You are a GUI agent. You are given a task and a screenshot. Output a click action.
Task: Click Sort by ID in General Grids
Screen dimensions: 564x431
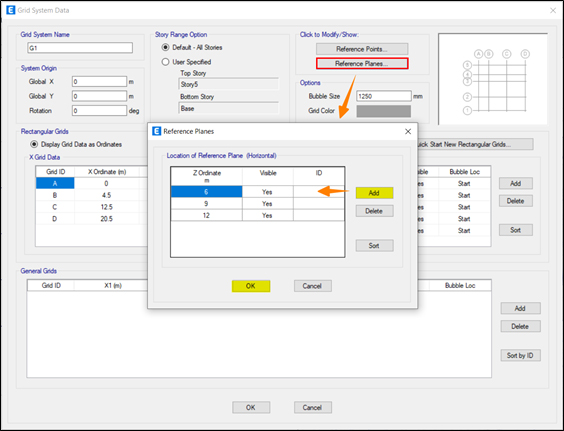[x=520, y=355]
